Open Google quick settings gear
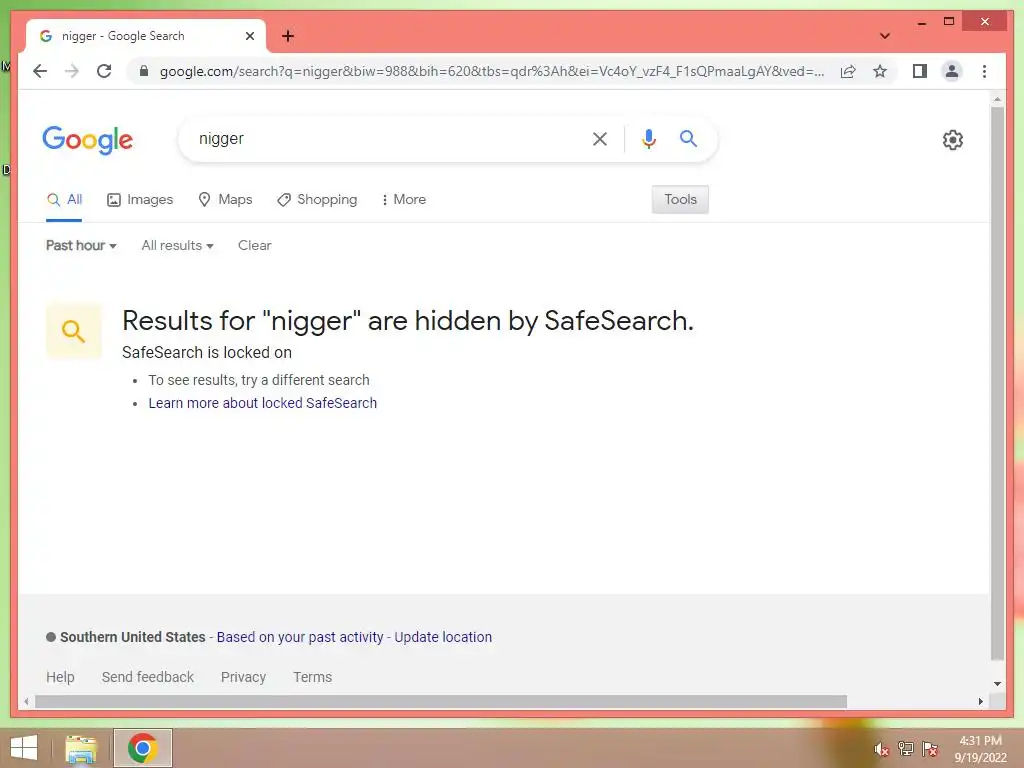The image size is (1024, 768). tap(953, 139)
